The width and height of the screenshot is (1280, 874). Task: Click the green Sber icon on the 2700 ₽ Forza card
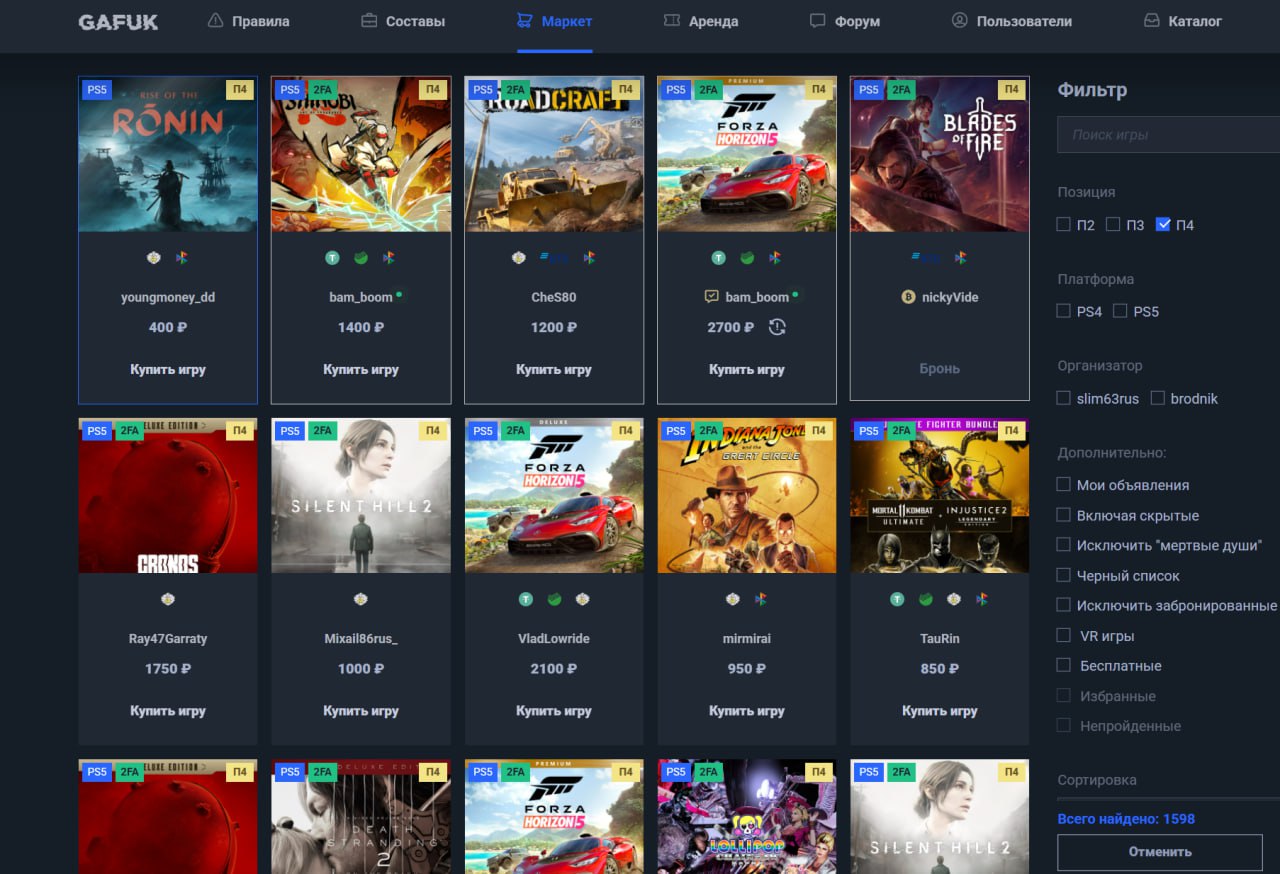point(747,257)
